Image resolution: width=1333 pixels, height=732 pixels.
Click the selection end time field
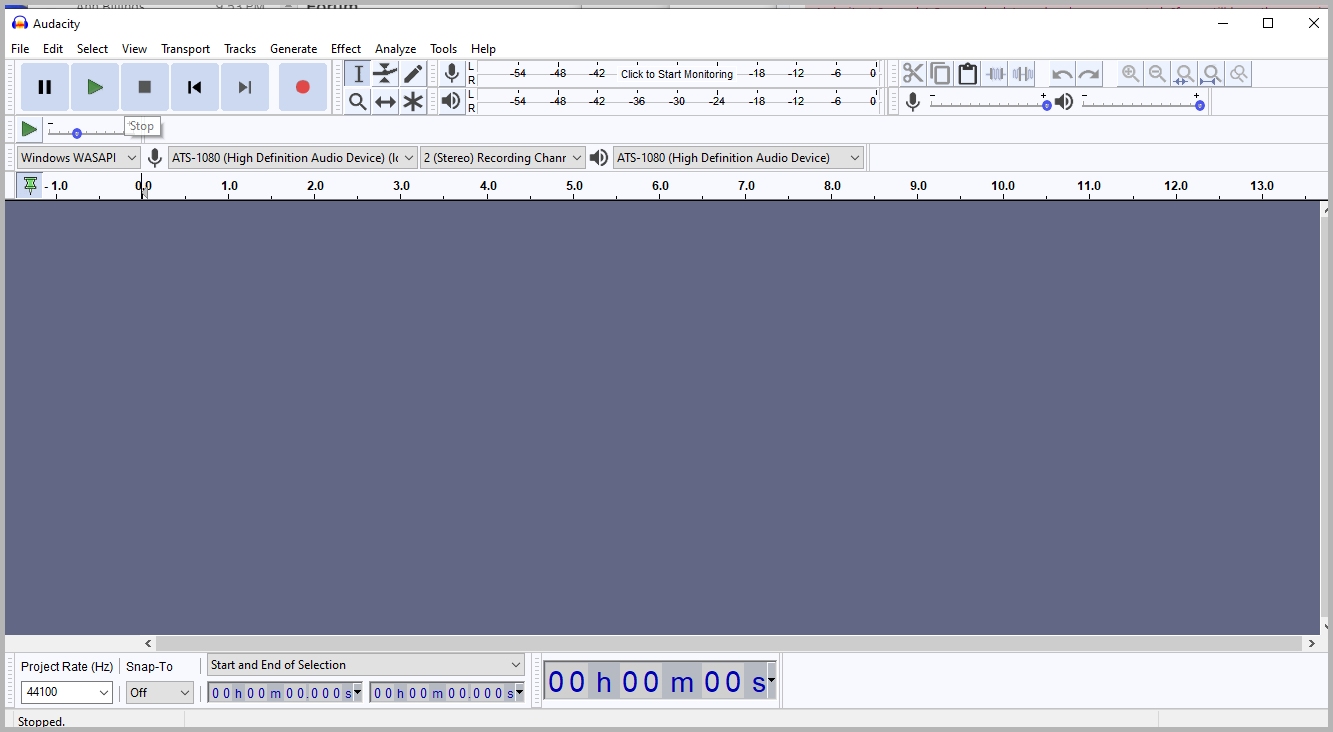click(x=447, y=693)
